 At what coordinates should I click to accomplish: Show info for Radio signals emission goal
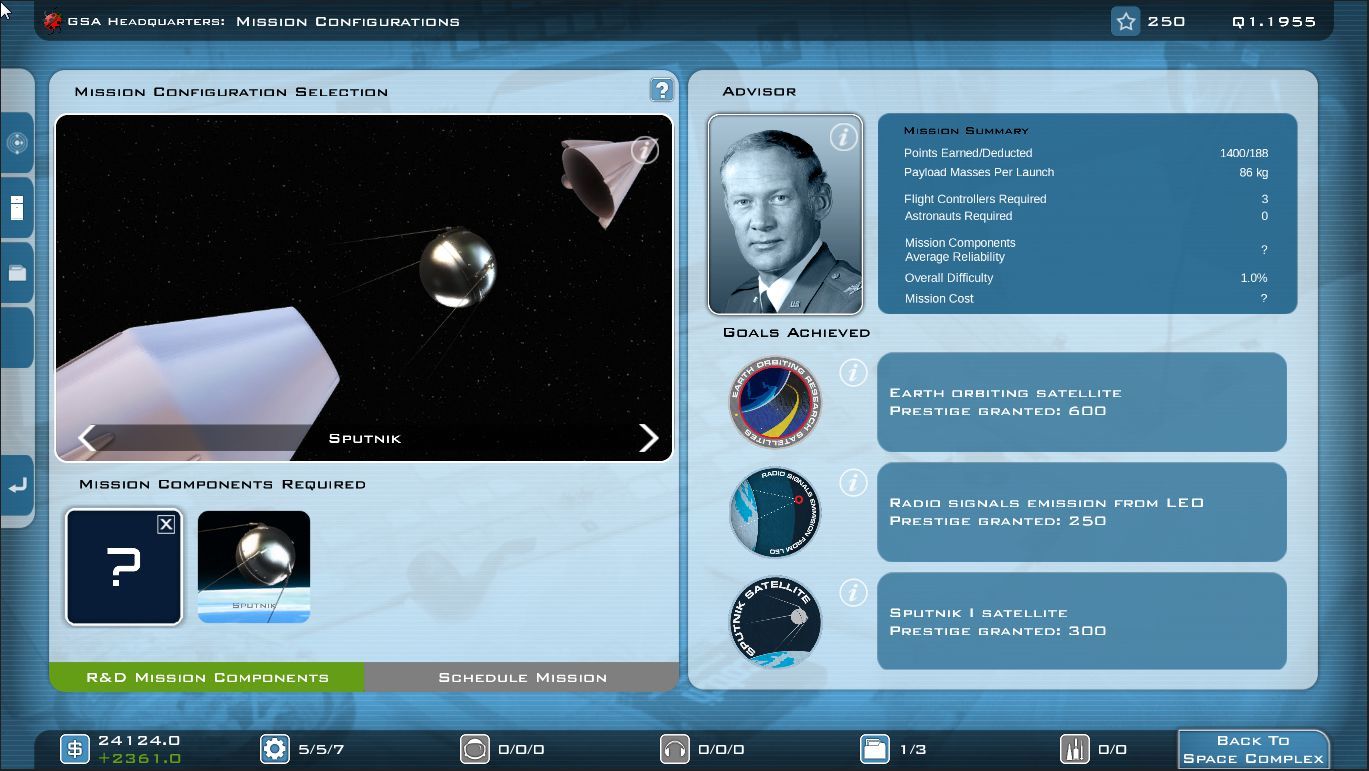pos(853,483)
